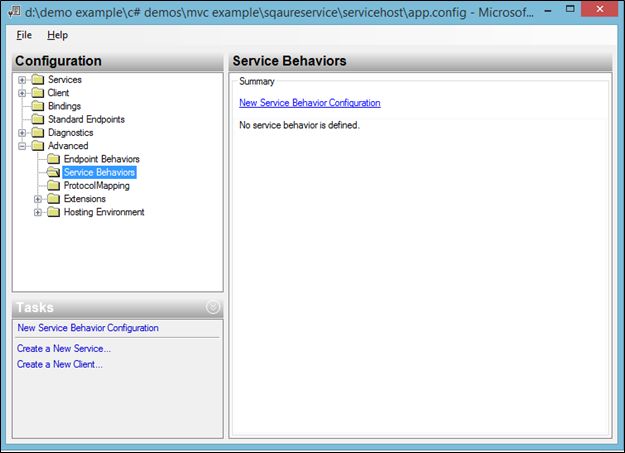Screen dimensions: 625x453
Task: Click the Hosting Environment folder icon
Action: pos(53,212)
